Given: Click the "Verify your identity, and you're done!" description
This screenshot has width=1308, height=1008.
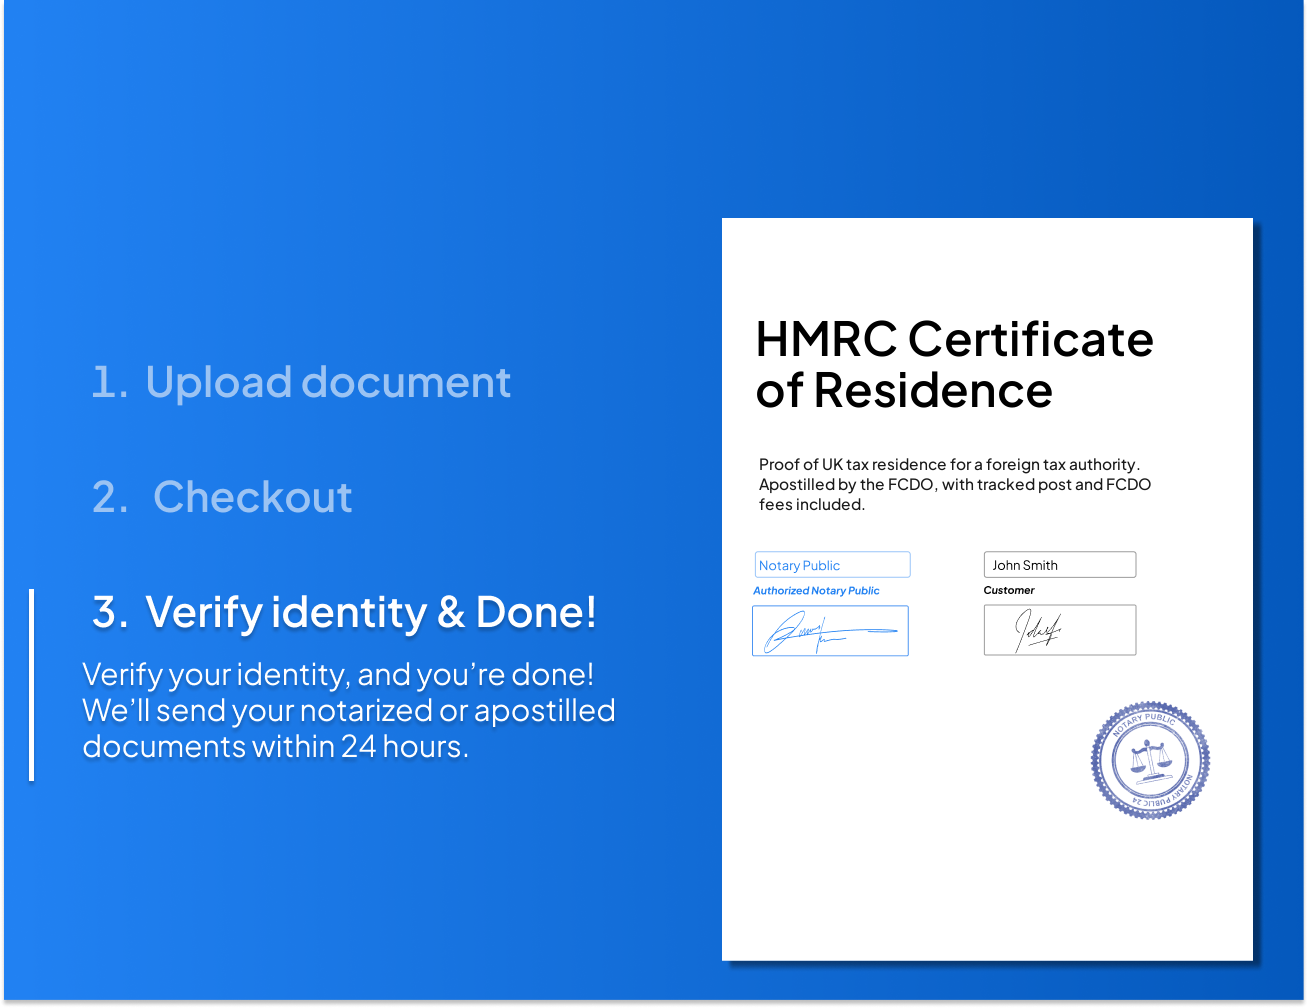Looking at the screenshot, I should 348,710.
